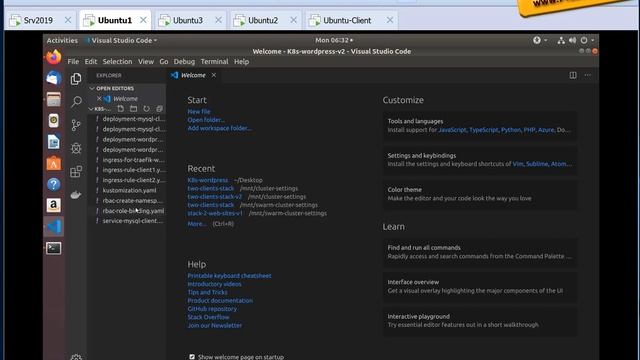Open ingress-rule-client1 file in the Explorer
This screenshot has height=360, width=640.
(134, 170)
